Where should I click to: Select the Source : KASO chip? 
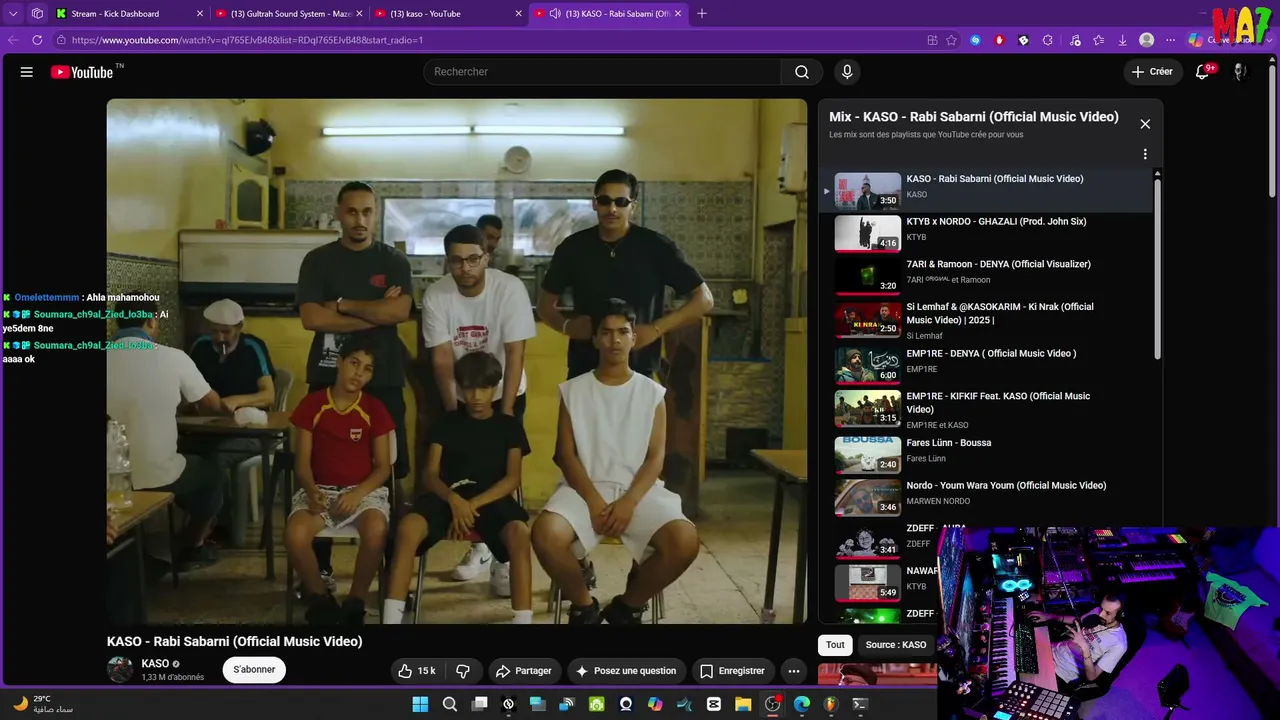896,645
